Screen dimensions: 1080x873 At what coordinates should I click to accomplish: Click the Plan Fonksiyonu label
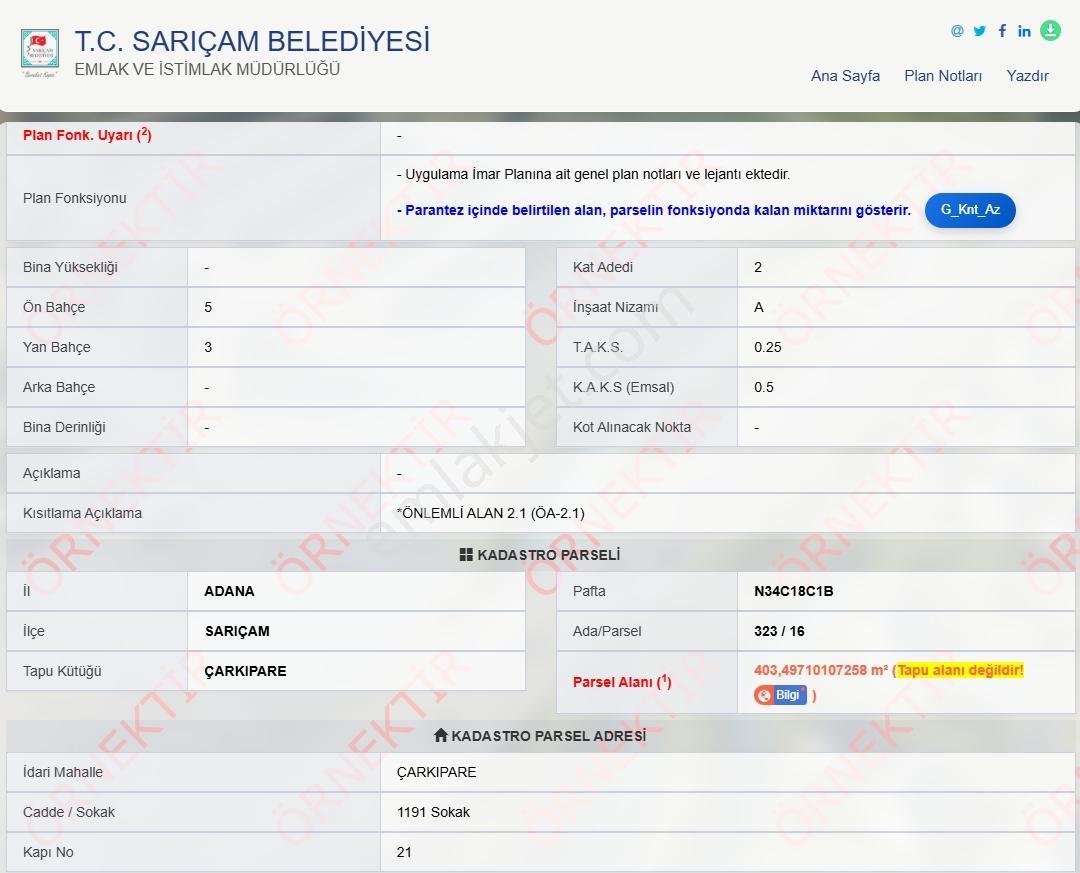[x=74, y=198]
